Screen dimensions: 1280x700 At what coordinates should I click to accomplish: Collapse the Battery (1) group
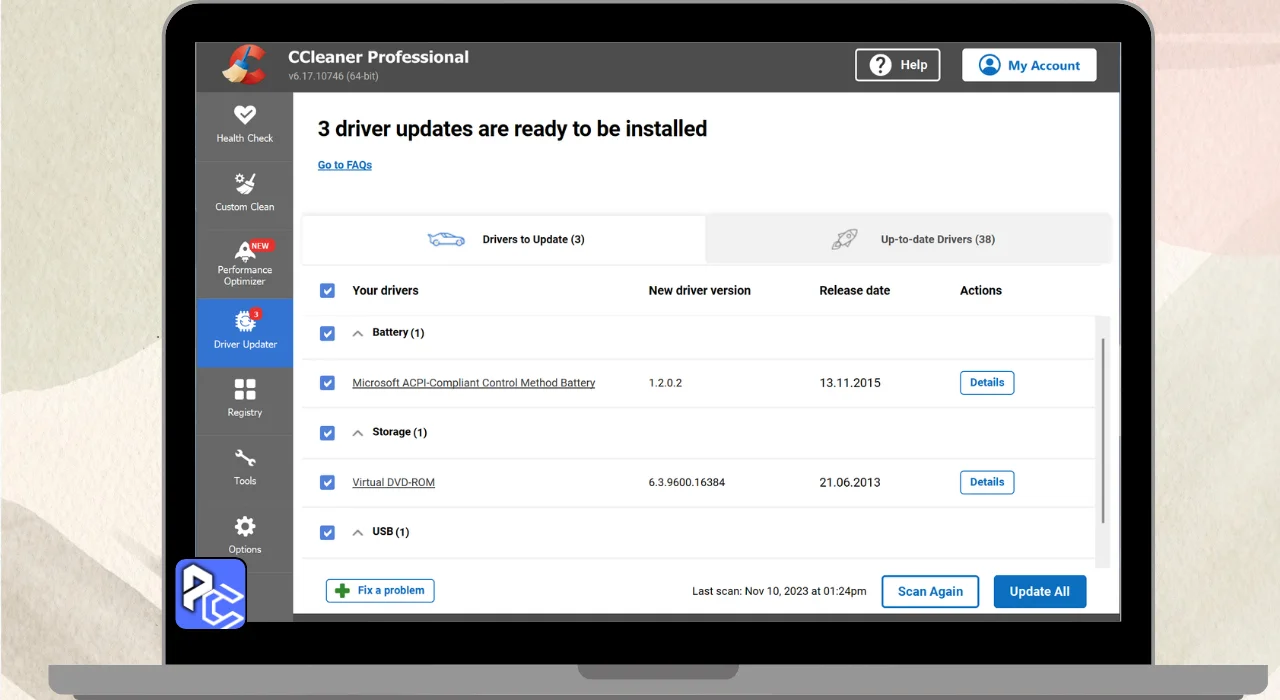[358, 333]
